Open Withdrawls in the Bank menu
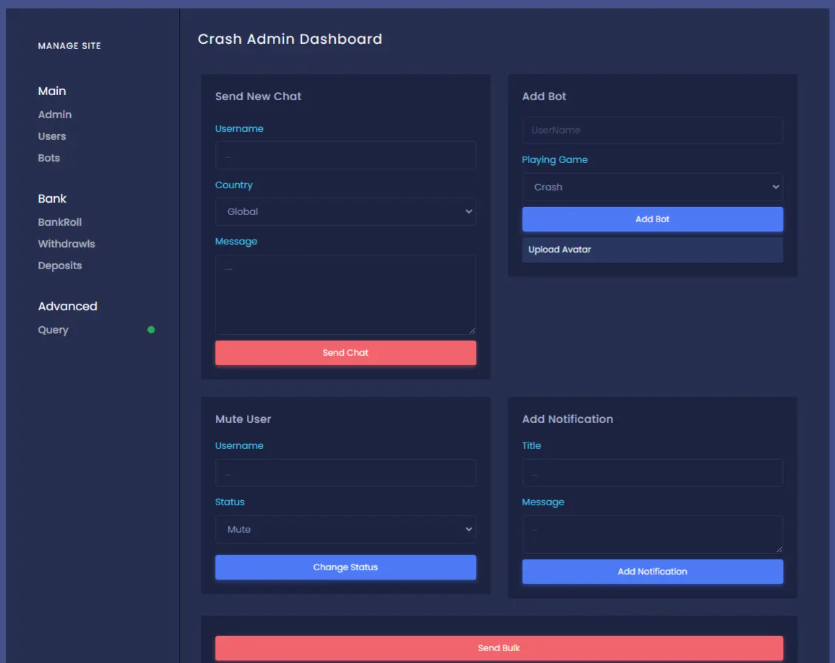The image size is (835, 663). (67, 244)
